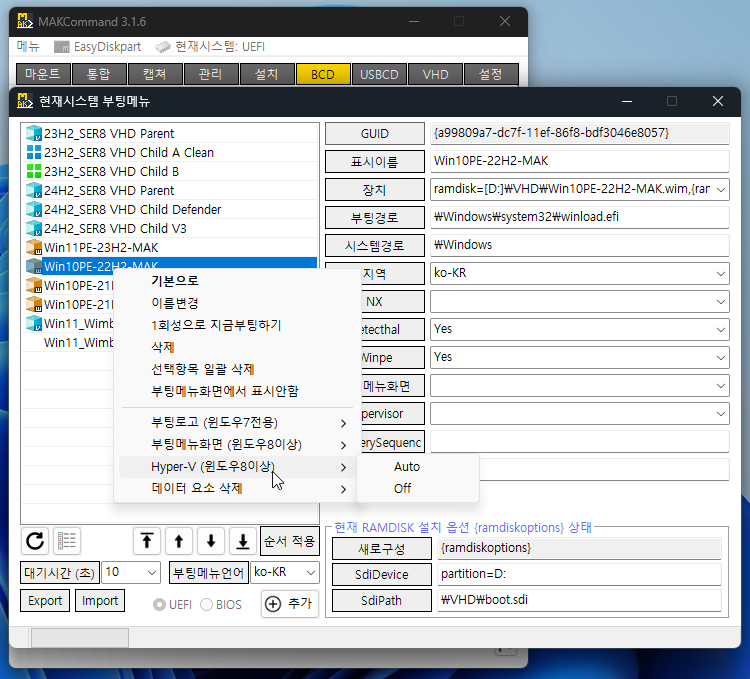The width and height of the screenshot is (750, 679).
Task: Click the icon of selected Win10PE-22H2-MAK
Action: 34,266
